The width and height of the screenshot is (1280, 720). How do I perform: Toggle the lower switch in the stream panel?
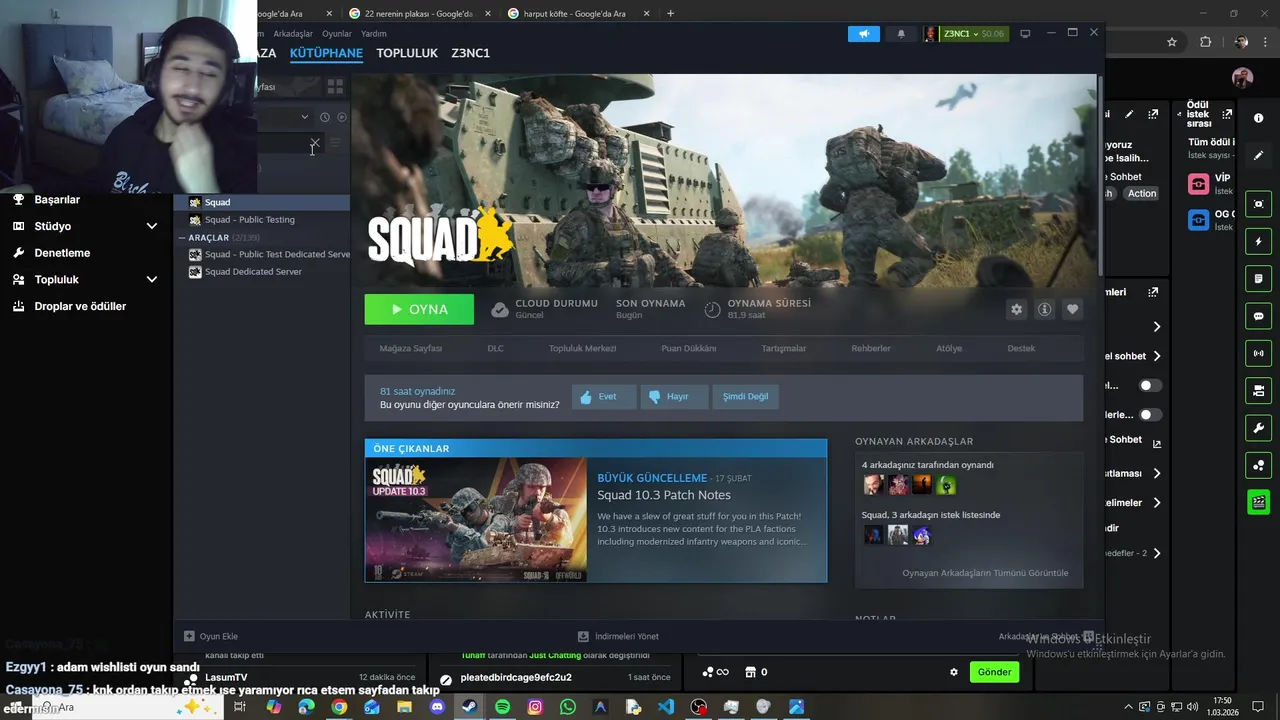(x=1151, y=414)
